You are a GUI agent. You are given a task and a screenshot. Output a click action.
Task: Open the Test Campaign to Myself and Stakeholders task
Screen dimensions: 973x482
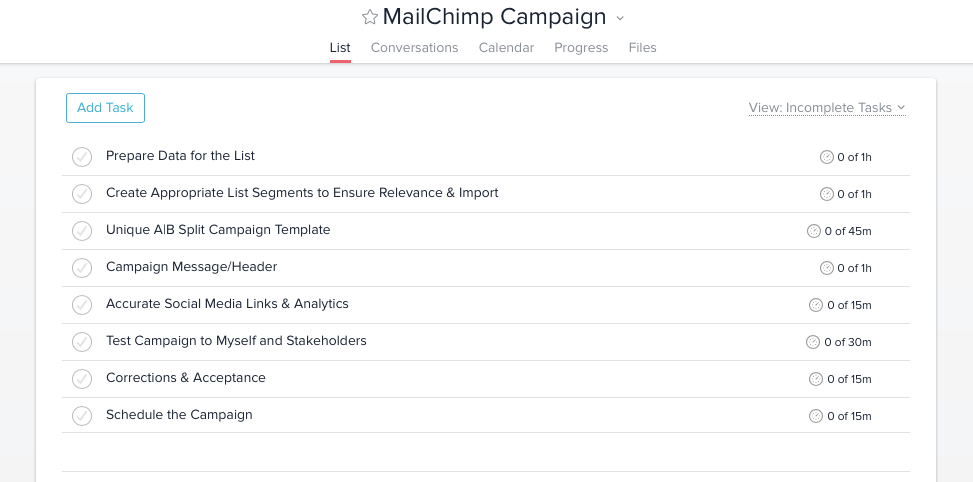click(236, 341)
